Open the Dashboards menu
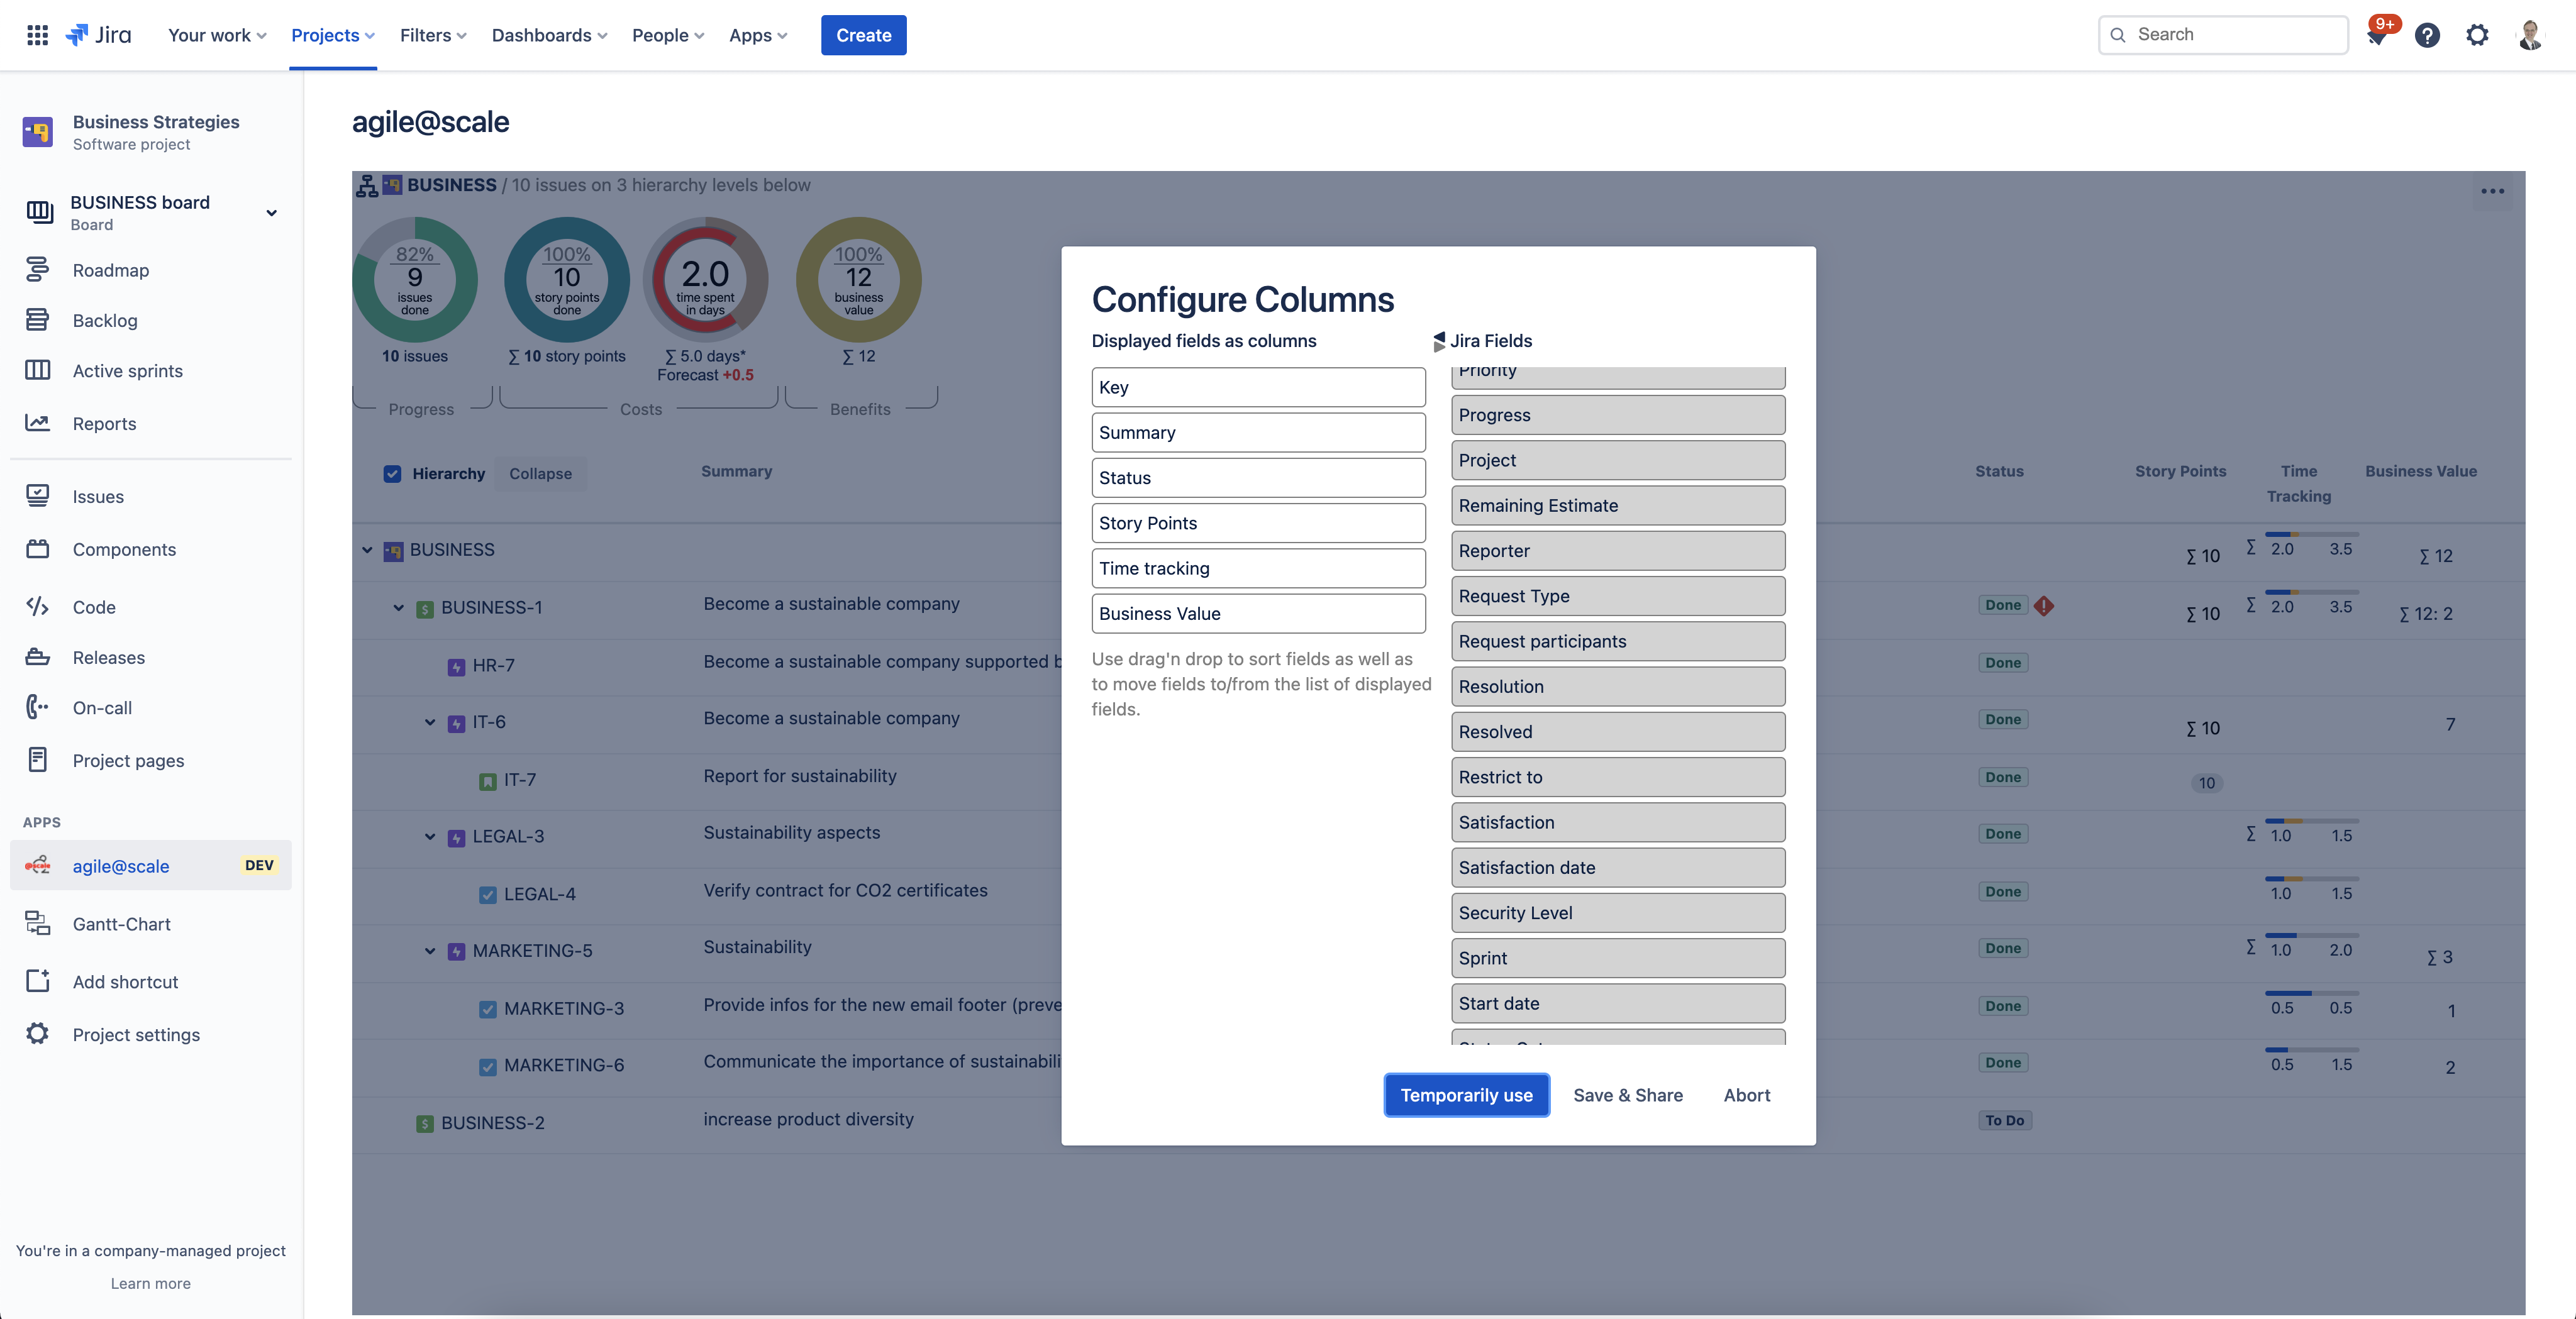Viewport: 2576px width, 1319px height. pos(549,35)
